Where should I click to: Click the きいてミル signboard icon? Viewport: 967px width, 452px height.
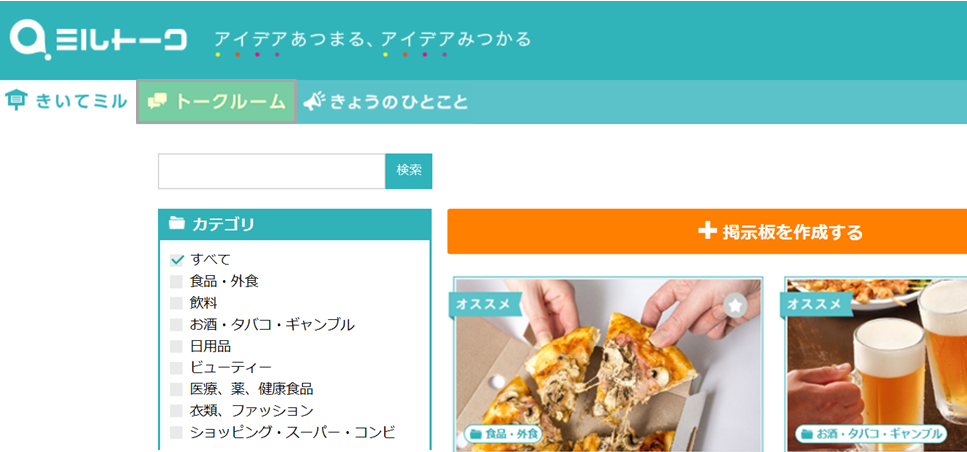click(17, 100)
